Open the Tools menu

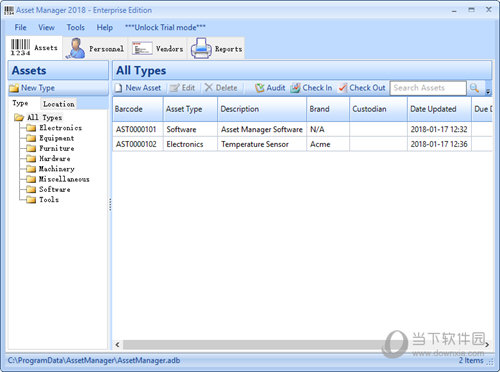coord(75,27)
